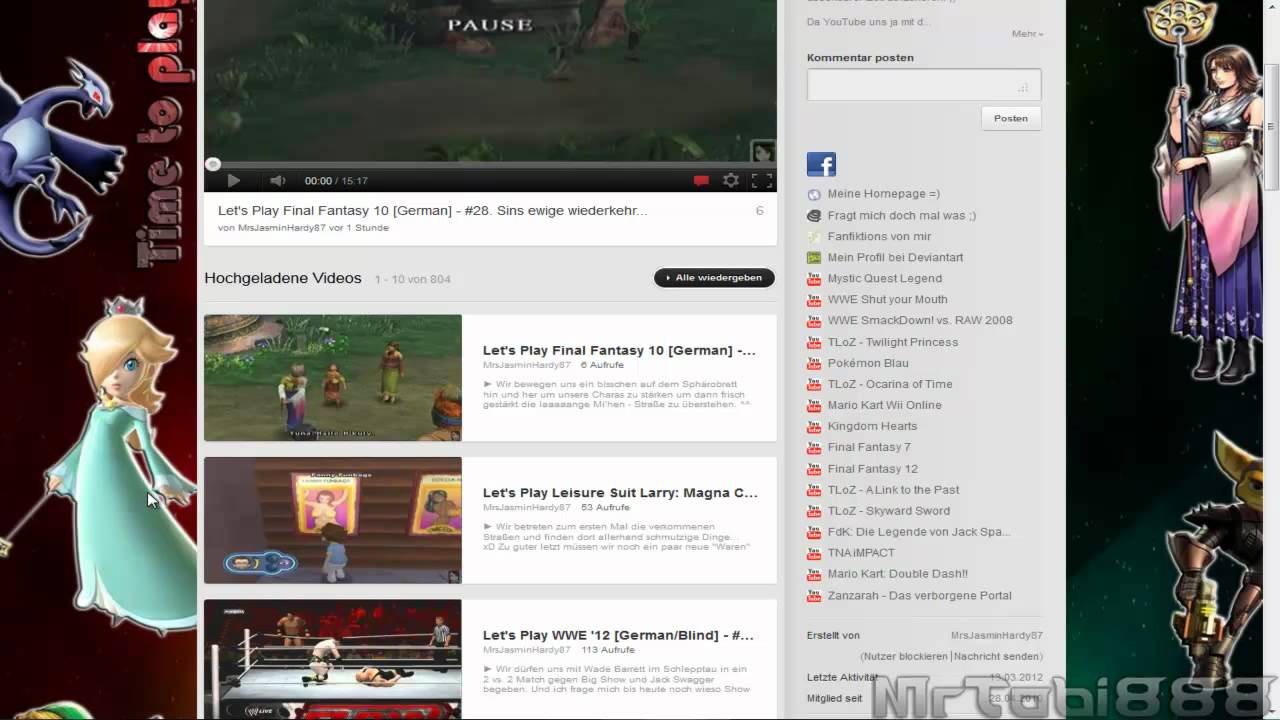Click the video progress bar scrubber
The height and width of the screenshot is (720, 1280).
coord(213,164)
